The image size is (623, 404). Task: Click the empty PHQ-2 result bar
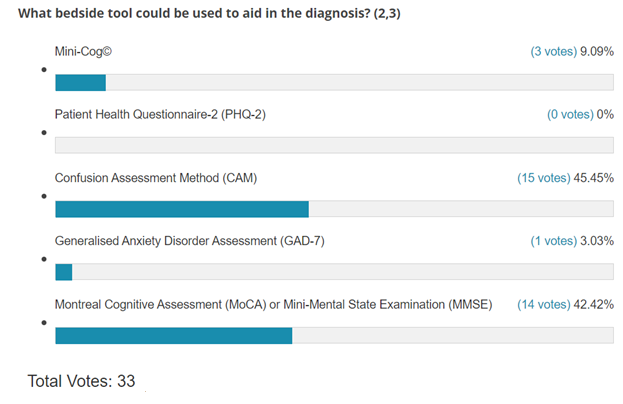tap(334, 146)
